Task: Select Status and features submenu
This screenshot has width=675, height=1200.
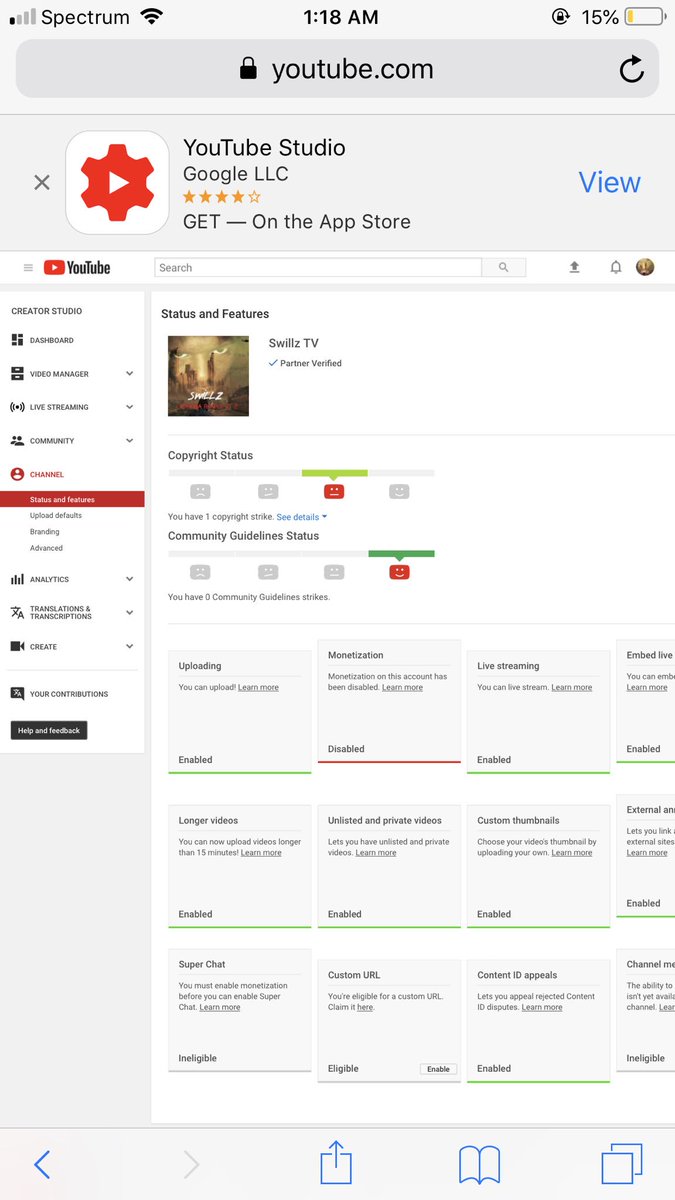Action: pos(72,500)
